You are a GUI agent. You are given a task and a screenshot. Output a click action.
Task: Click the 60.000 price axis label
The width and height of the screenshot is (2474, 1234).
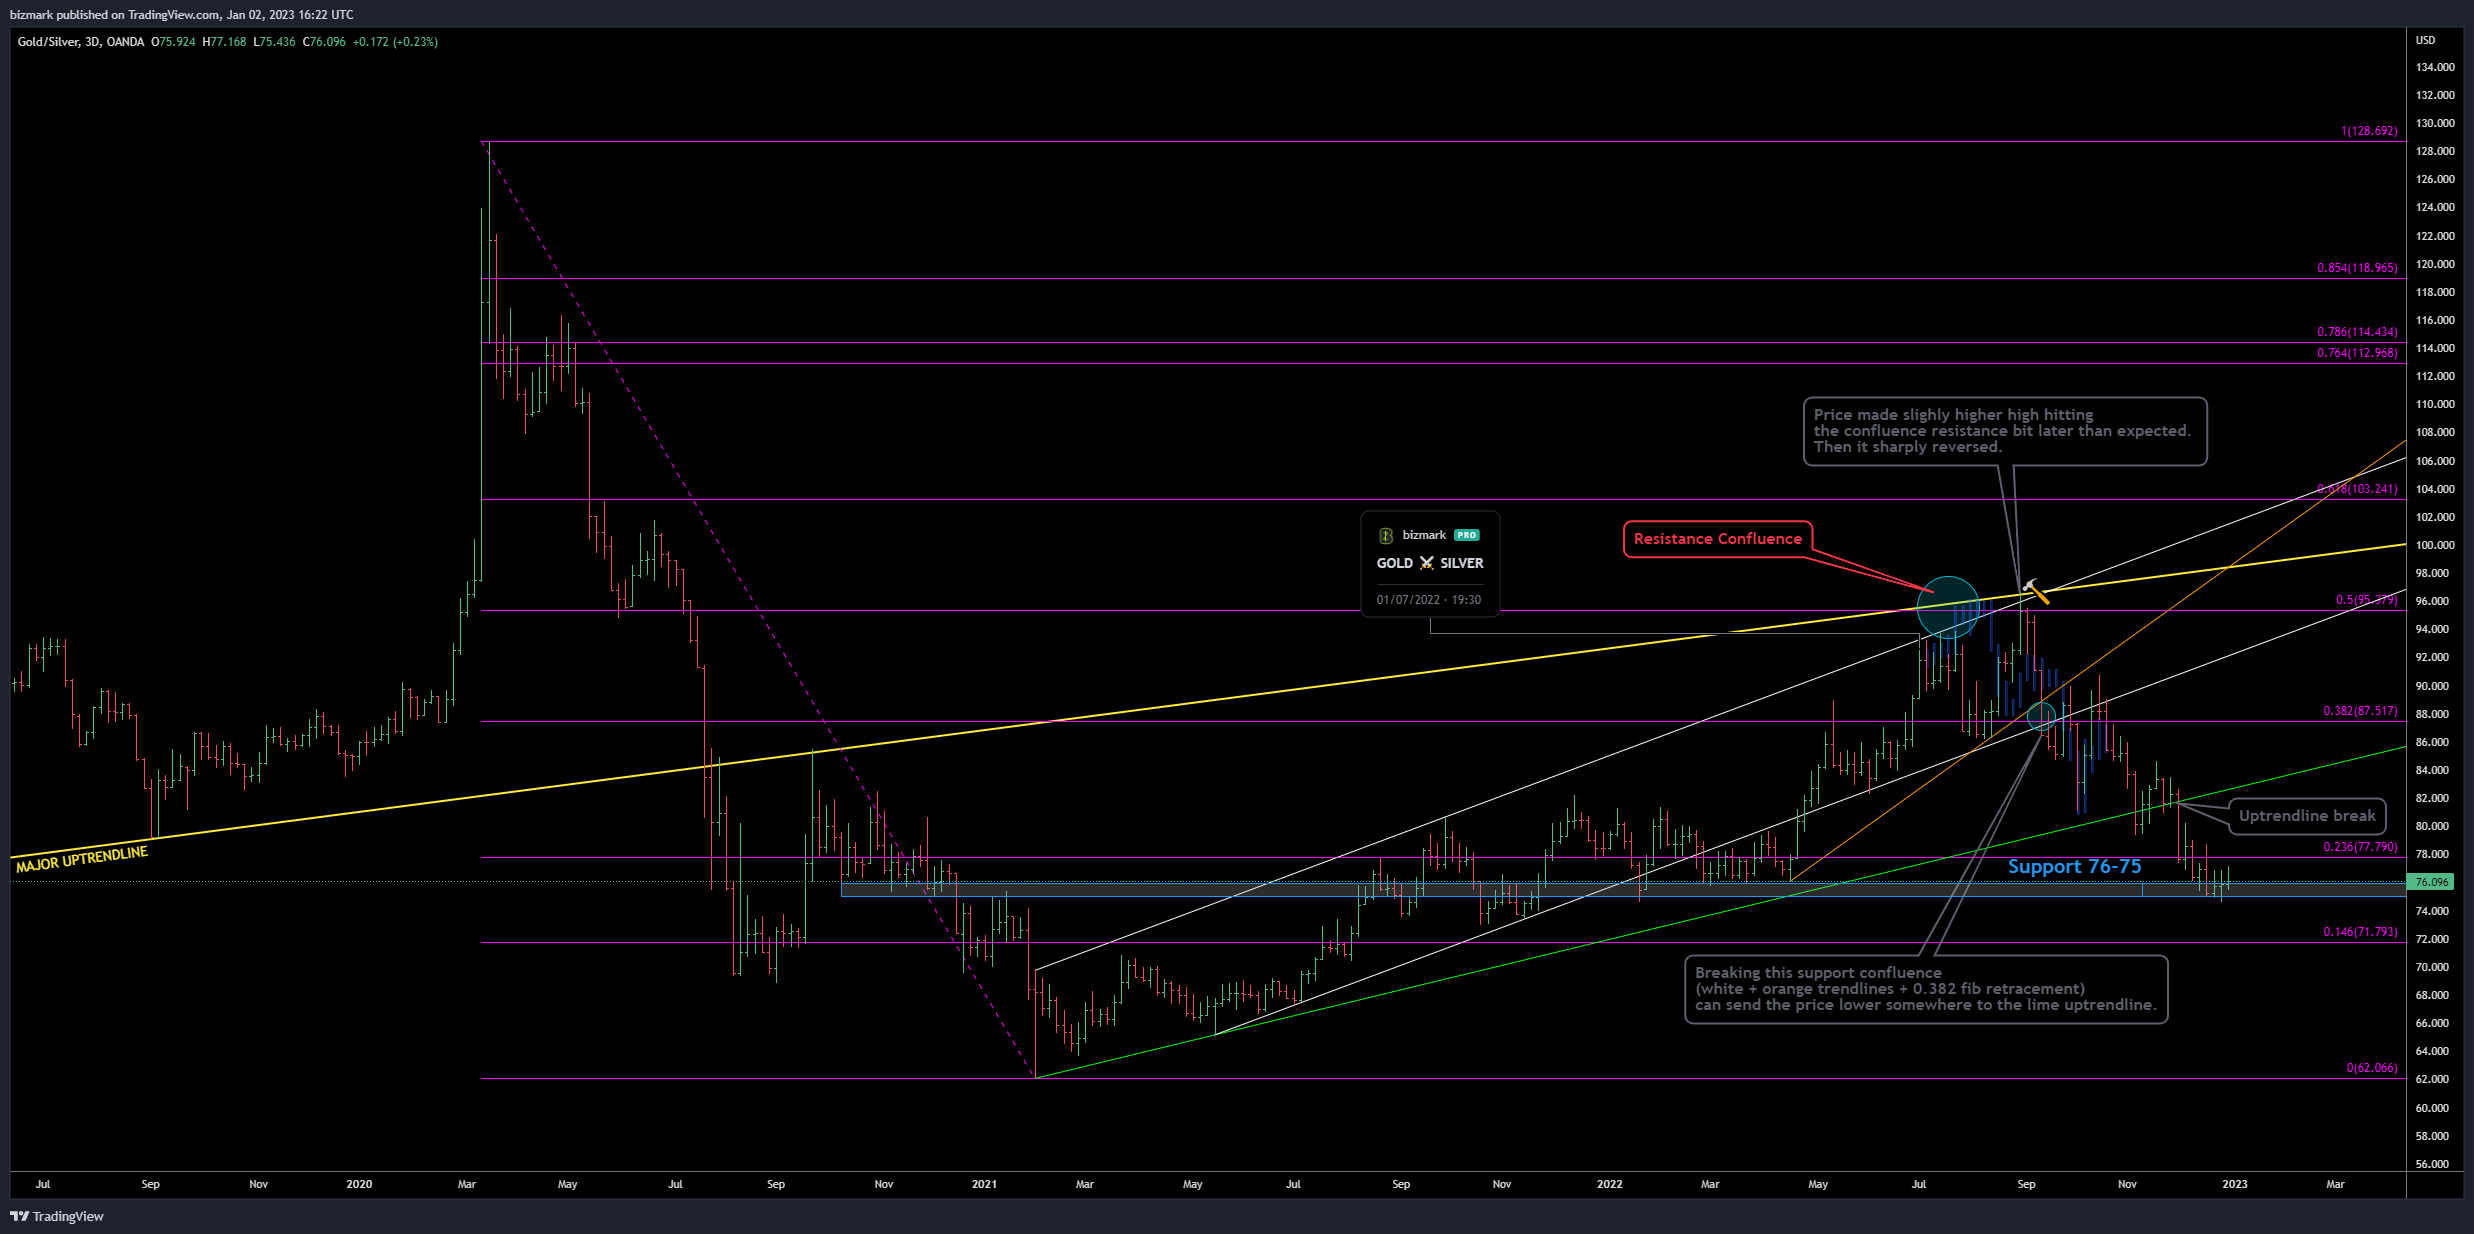[x=2432, y=1108]
